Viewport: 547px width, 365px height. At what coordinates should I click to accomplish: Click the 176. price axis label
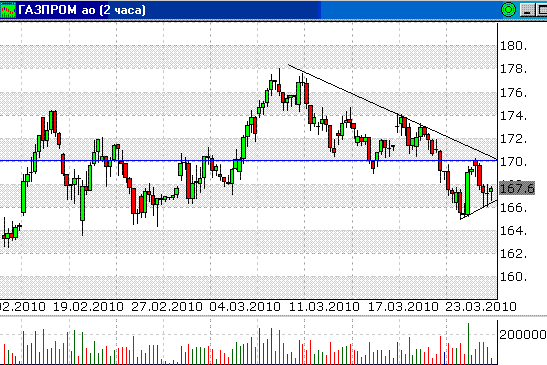[x=514, y=93]
